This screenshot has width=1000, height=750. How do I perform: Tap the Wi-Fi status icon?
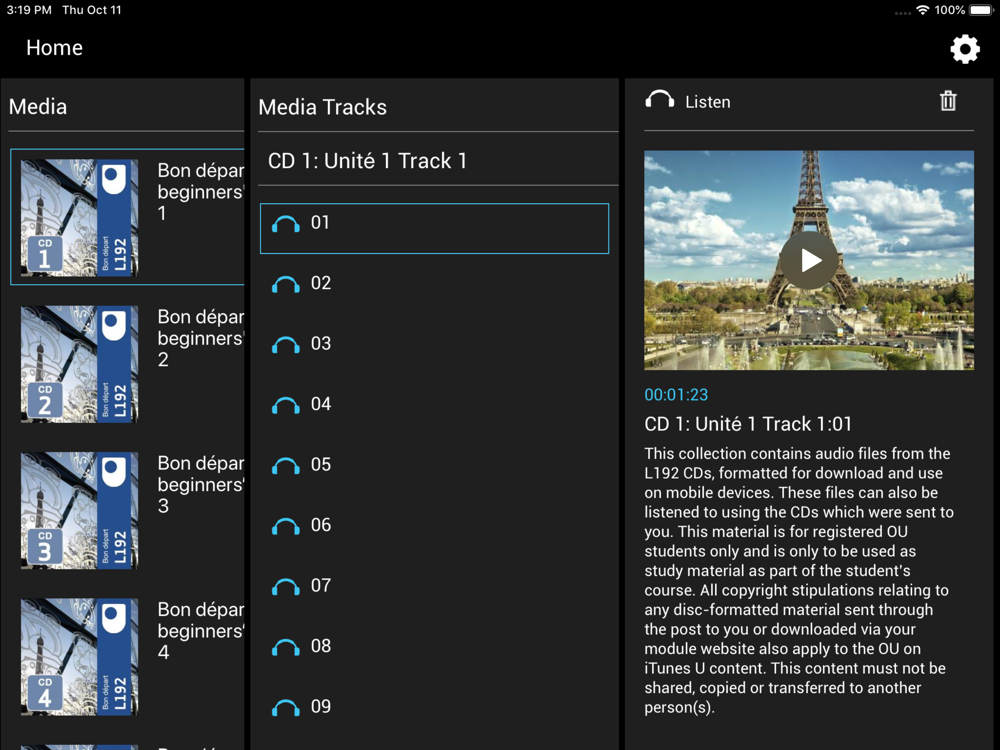point(922,10)
